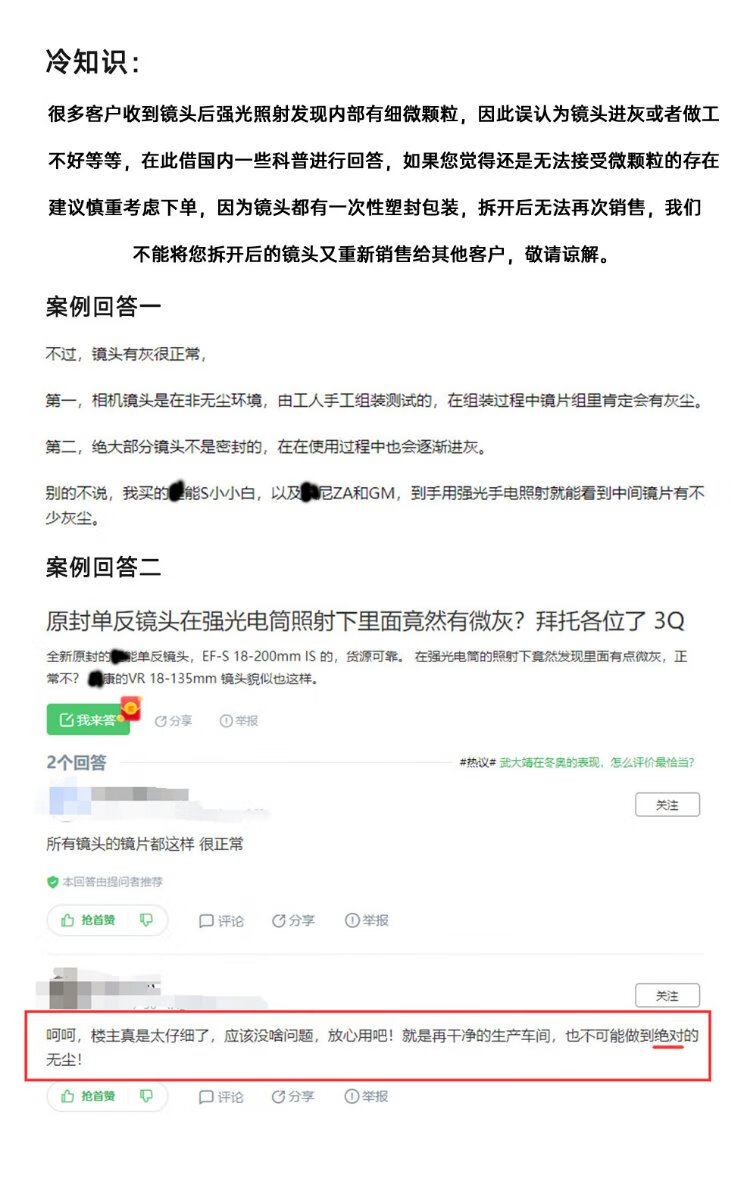
Task: Share the first answer via 分享
Action: click(x=294, y=921)
